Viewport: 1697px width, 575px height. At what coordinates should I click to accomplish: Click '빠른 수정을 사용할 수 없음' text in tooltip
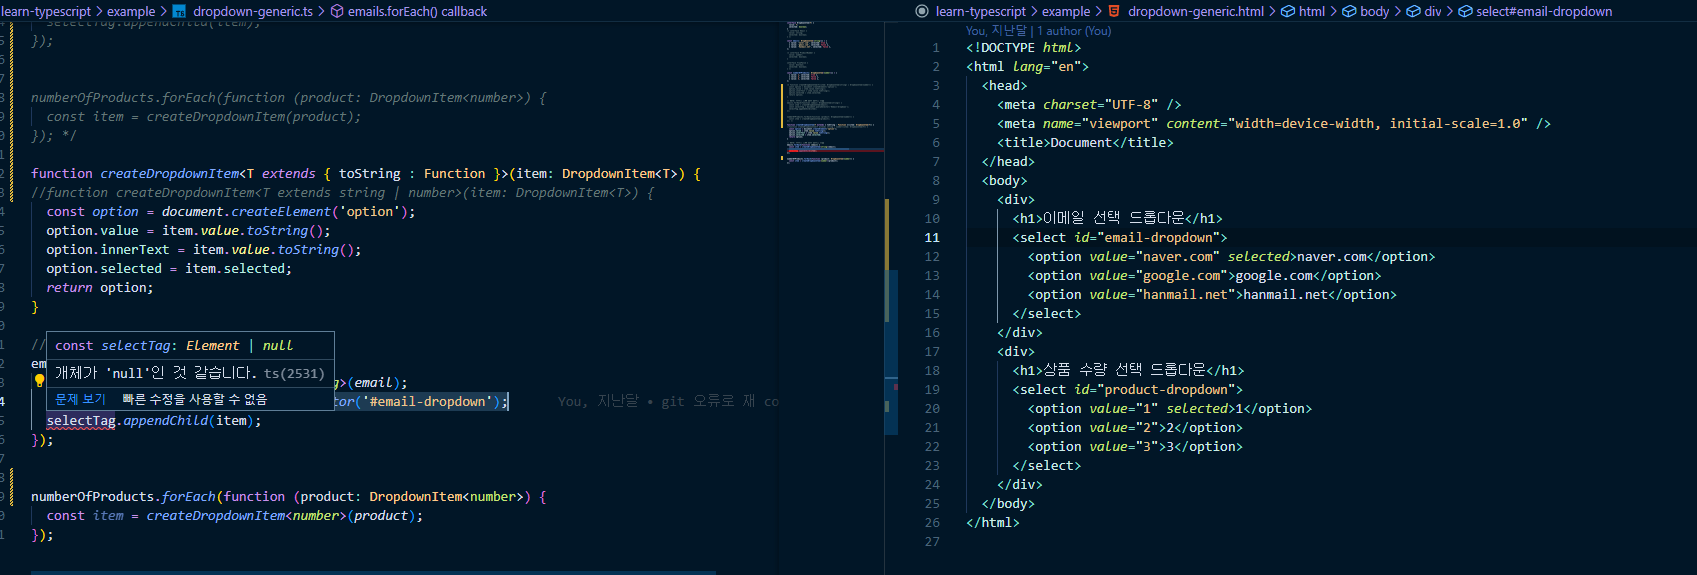[195, 398]
